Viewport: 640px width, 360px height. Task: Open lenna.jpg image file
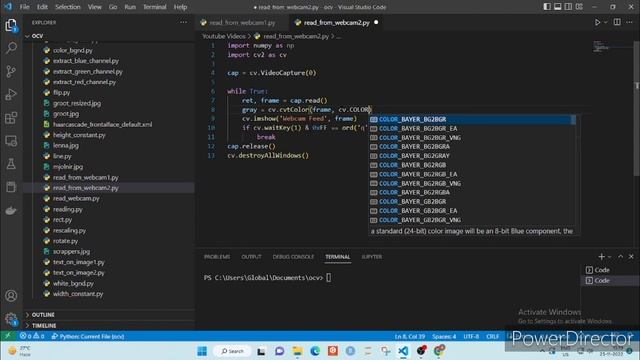click(66, 145)
